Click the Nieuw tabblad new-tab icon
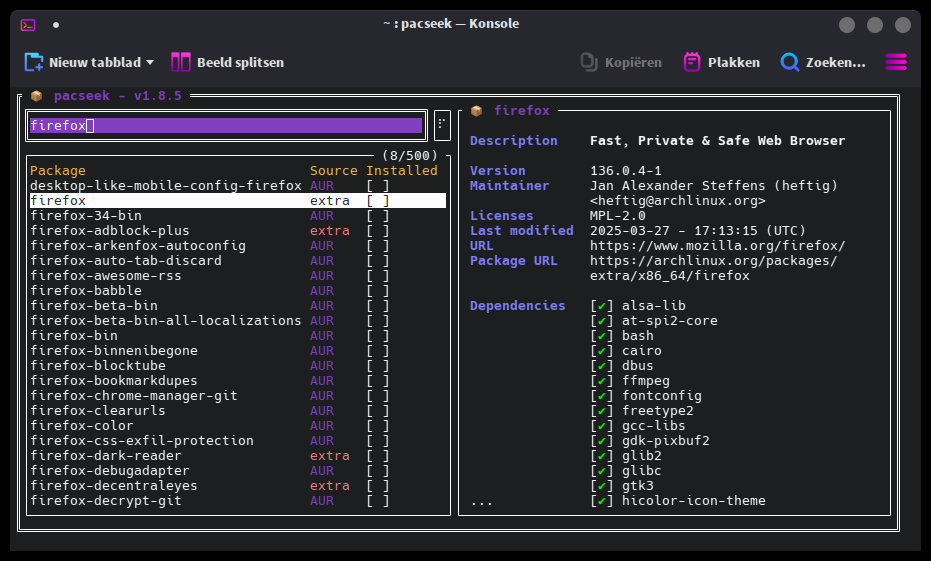The height and width of the screenshot is (561, 931). coord(33,62)
